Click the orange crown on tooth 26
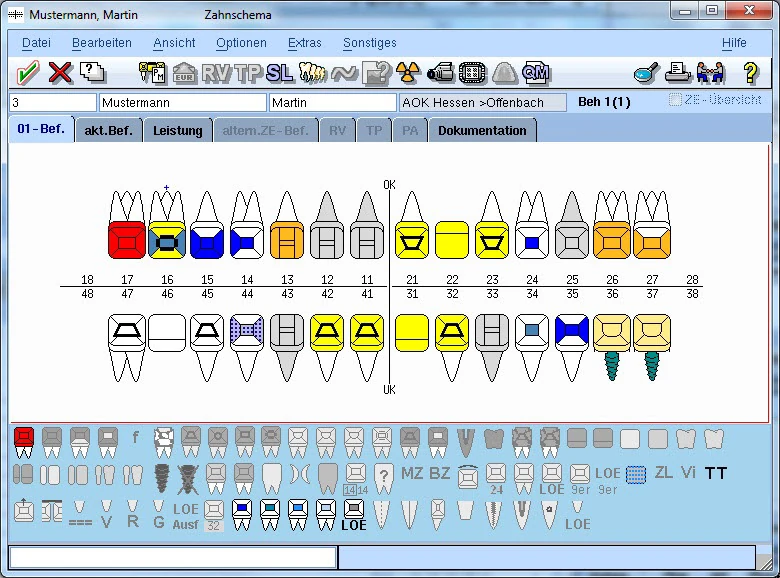This screenshot has width=780, height=578. [612, 240]
